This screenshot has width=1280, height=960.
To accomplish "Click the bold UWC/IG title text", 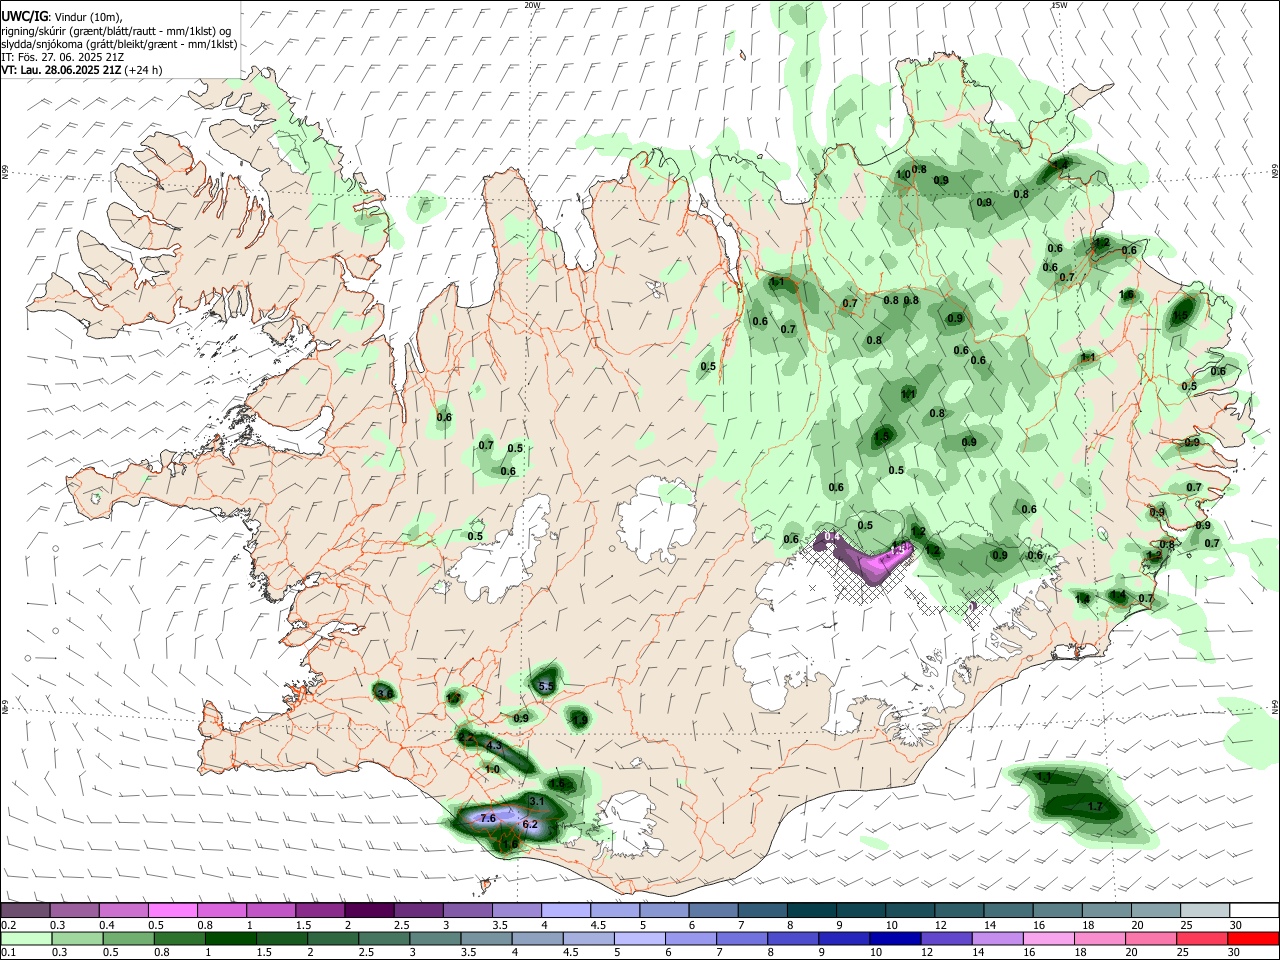I will (x=24, y=17).
